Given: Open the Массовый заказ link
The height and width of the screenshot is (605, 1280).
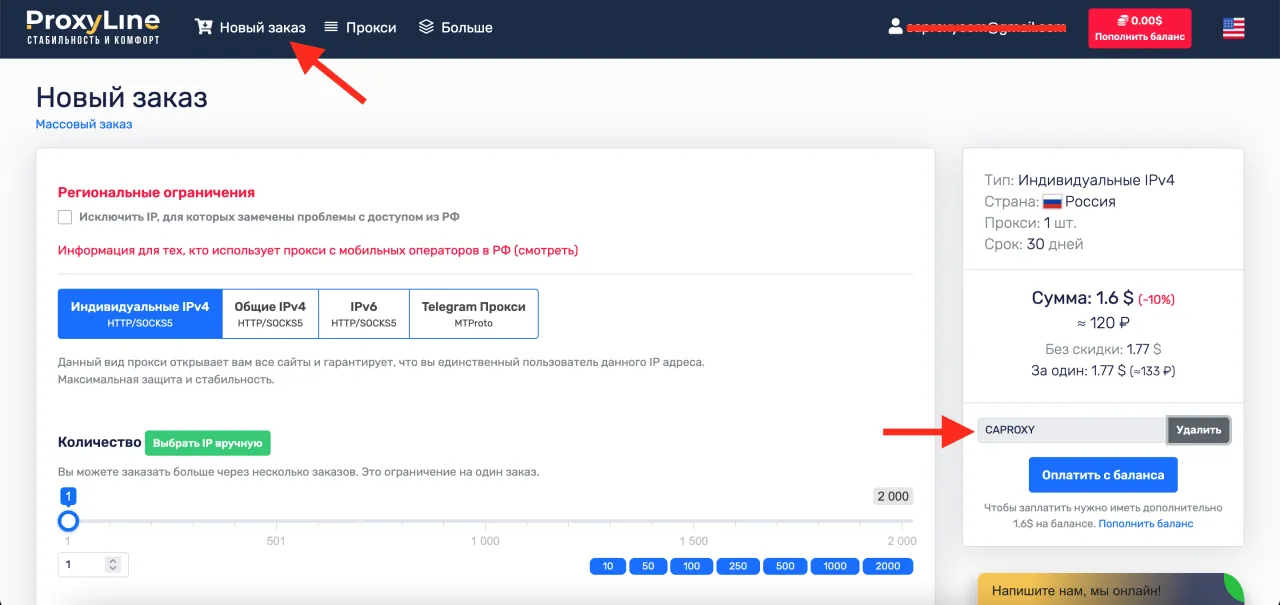Looking at the screenshot, I should (x=84, y=125).
